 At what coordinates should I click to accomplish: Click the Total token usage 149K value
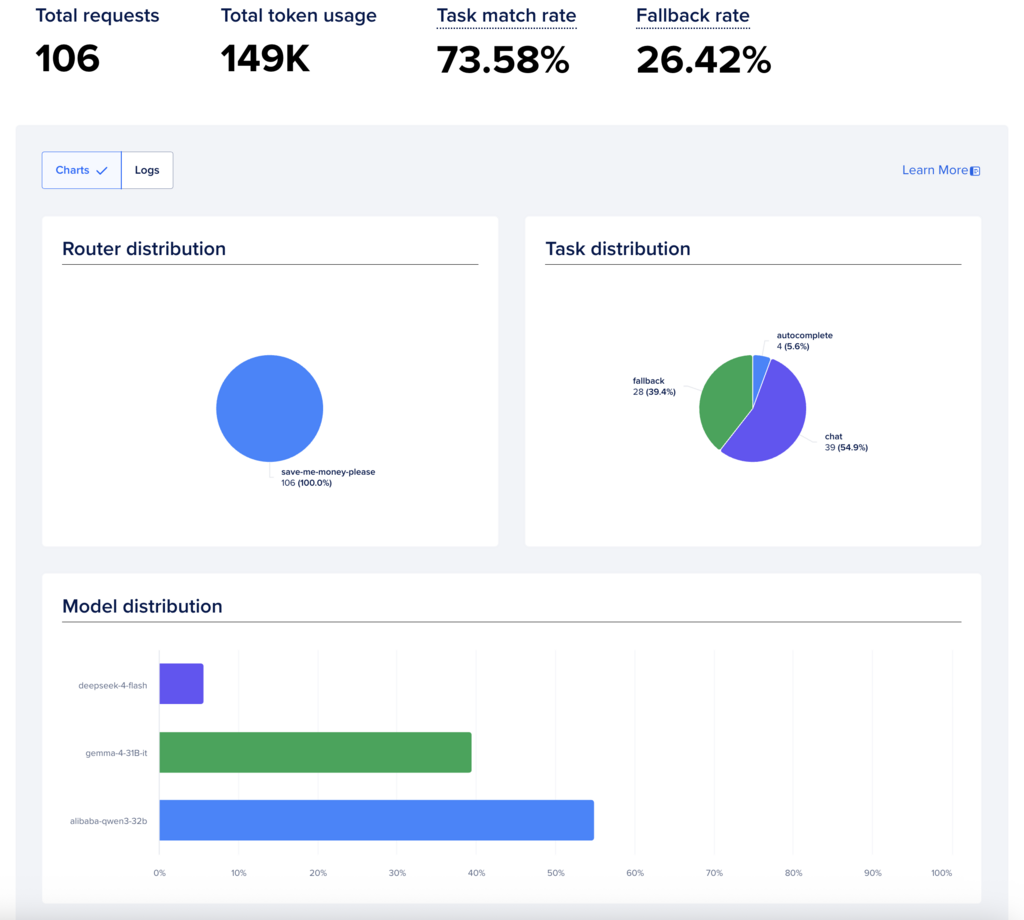(265, 59)
